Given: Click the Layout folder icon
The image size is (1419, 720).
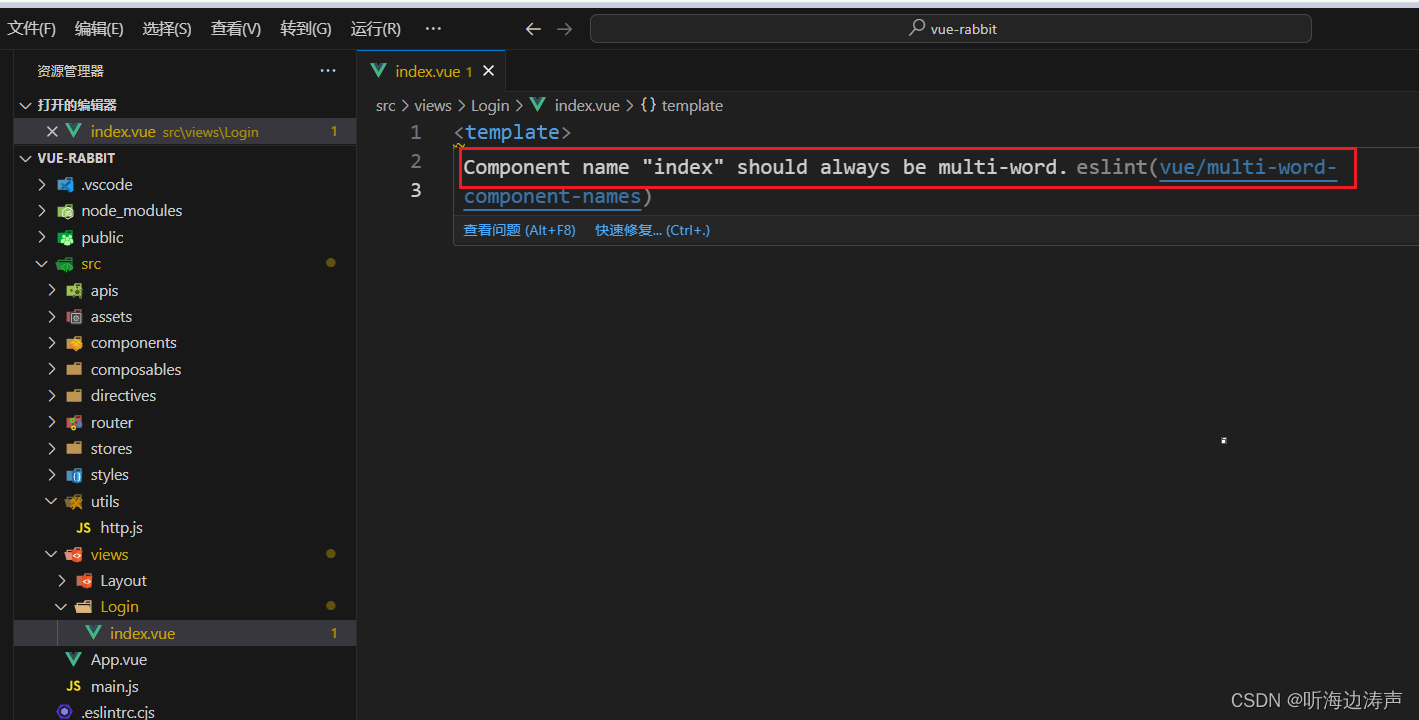Looking at the screenshot, I should pos(84,581).
